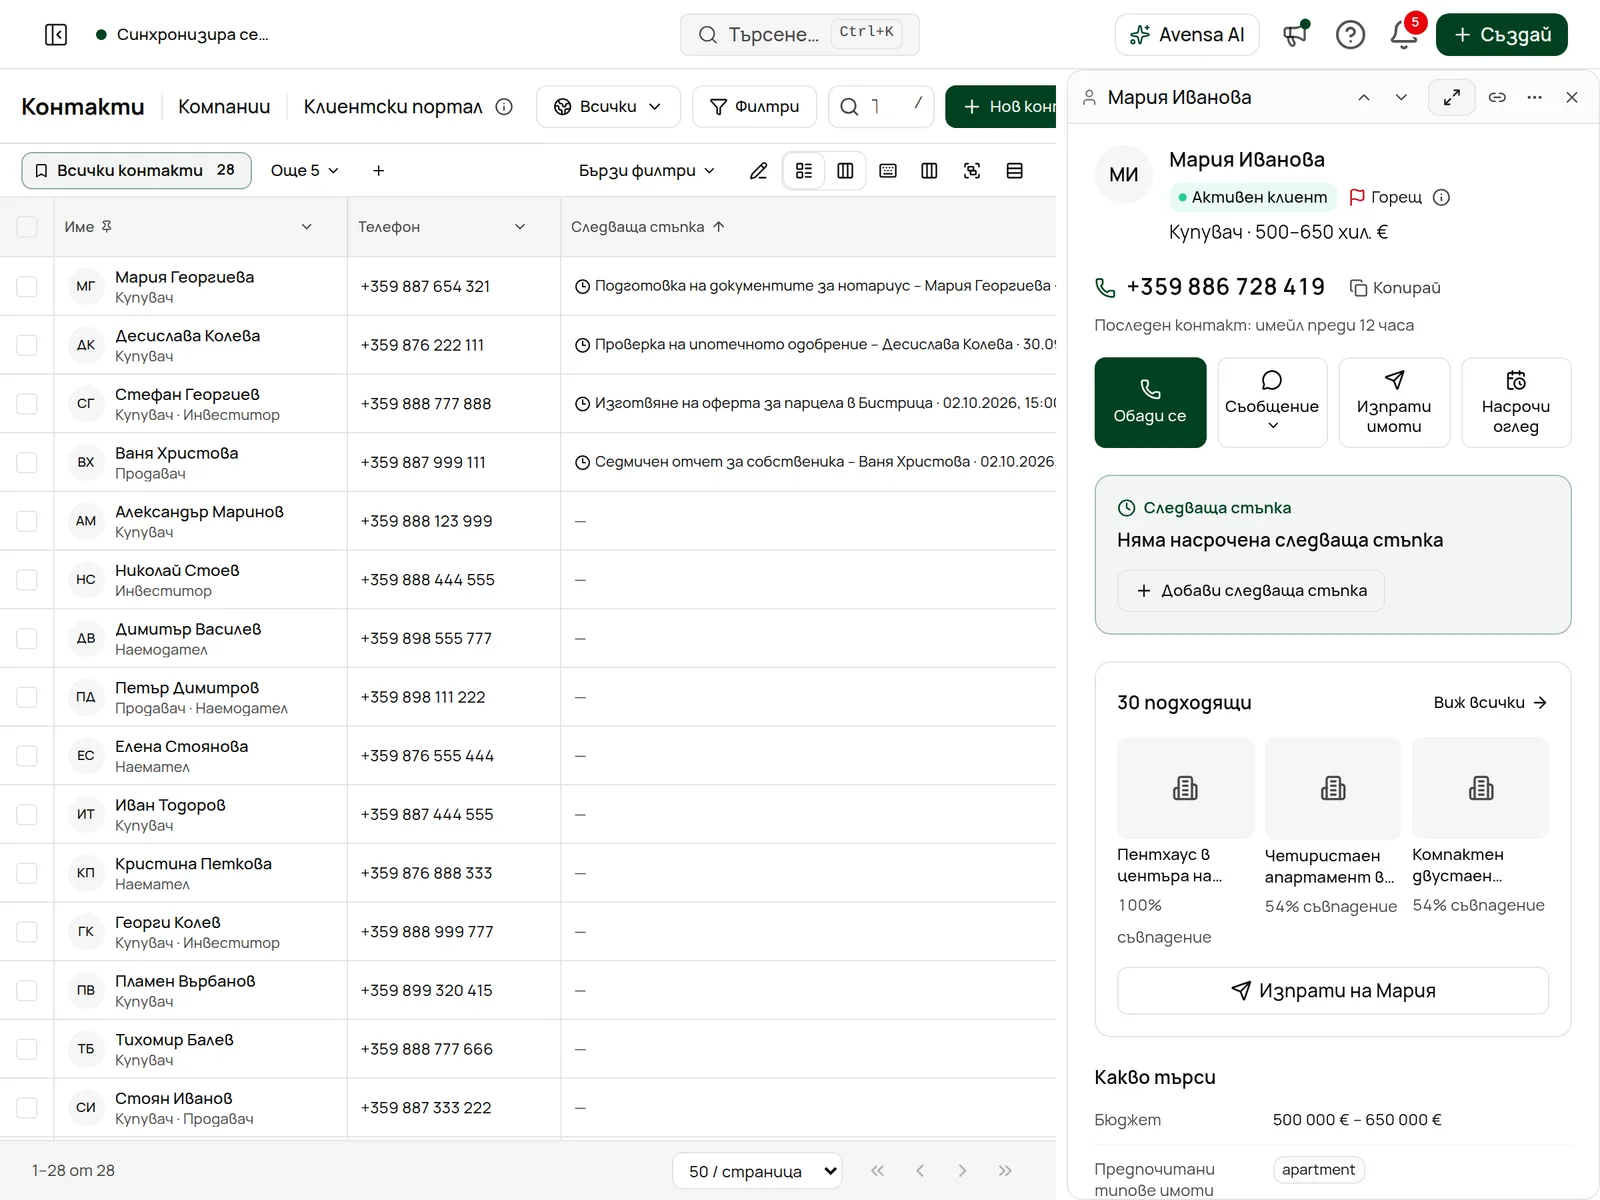1600x1200 pixels.
Task: Open the Всички scope dropdown
Action: (x=608, y=107)
